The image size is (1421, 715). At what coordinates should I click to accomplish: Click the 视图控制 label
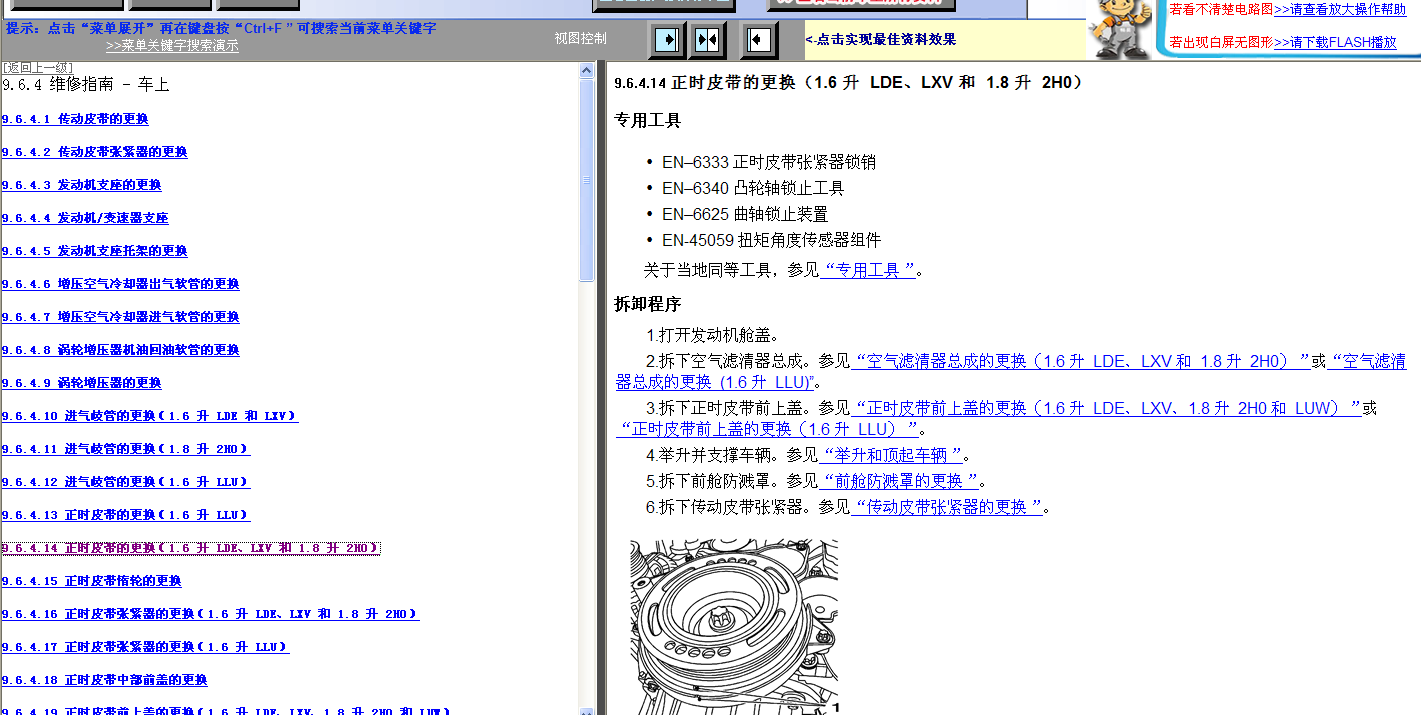pos(580,39)
